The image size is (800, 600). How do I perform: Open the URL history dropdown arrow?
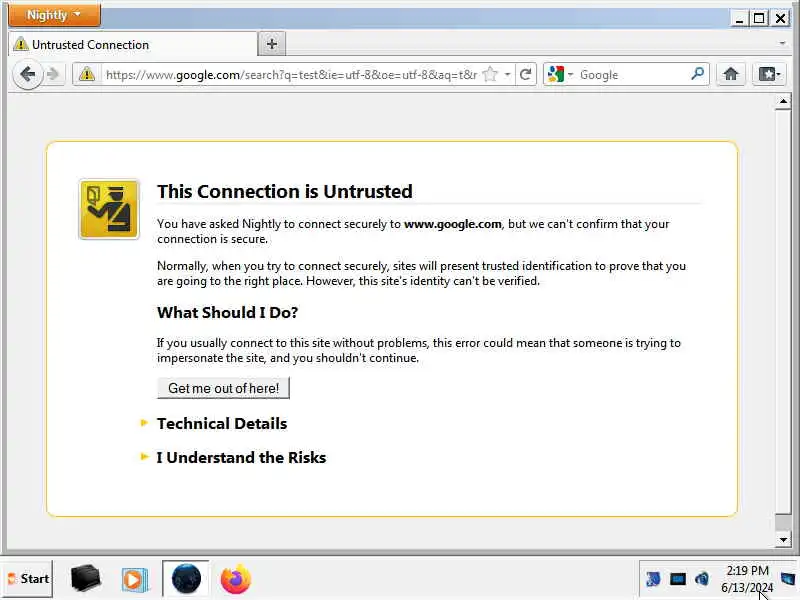[507, 74]
